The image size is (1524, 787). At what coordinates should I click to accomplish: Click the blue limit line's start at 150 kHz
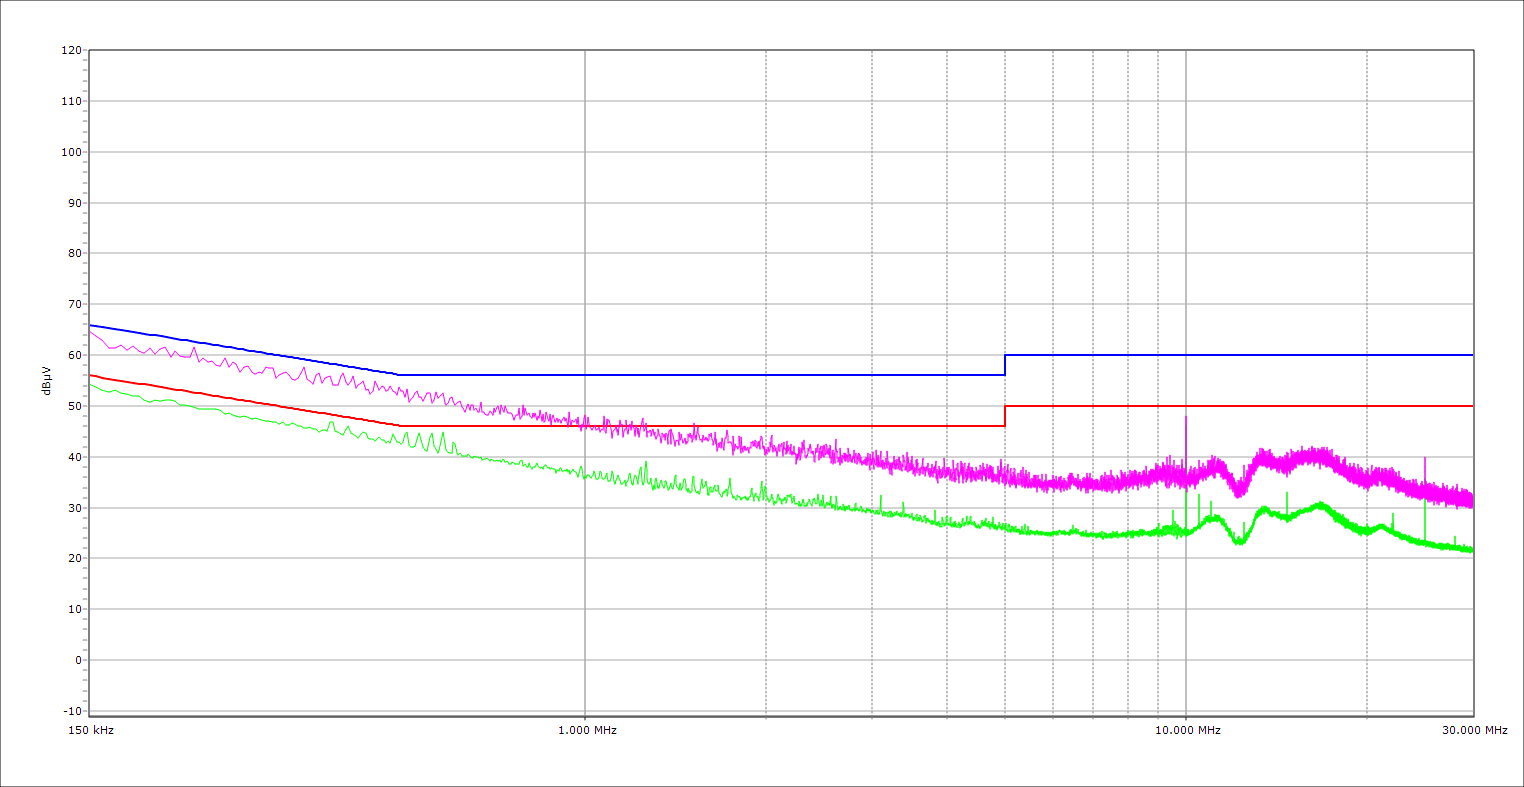pos(91,325)
